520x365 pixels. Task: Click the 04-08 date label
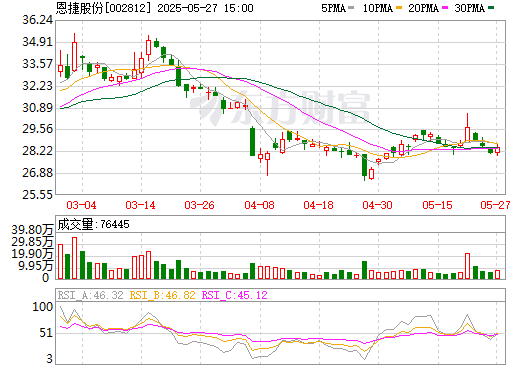click(259, 205)
